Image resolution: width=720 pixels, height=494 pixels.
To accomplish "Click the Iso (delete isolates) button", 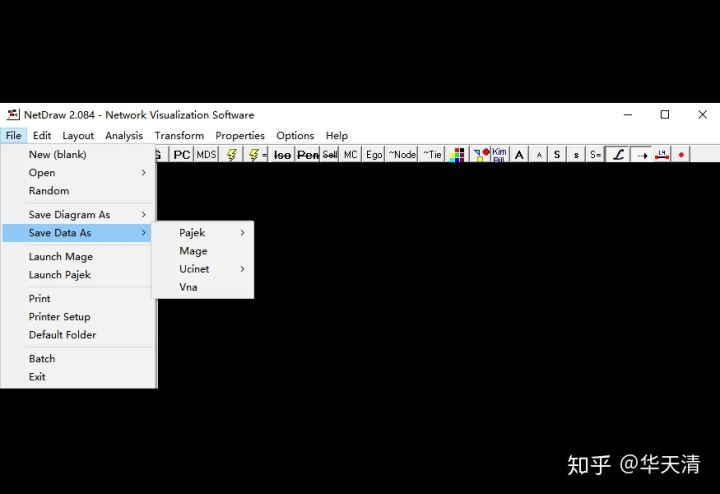I will pos(282,155).
